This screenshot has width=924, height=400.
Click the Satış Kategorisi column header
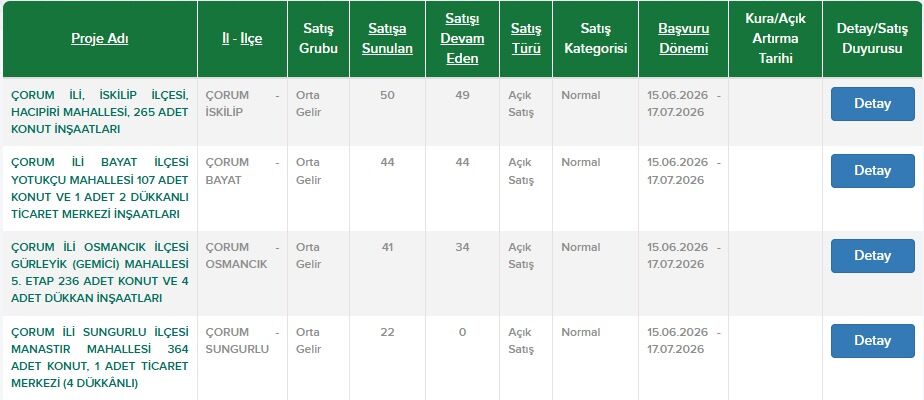pos(595,38)
